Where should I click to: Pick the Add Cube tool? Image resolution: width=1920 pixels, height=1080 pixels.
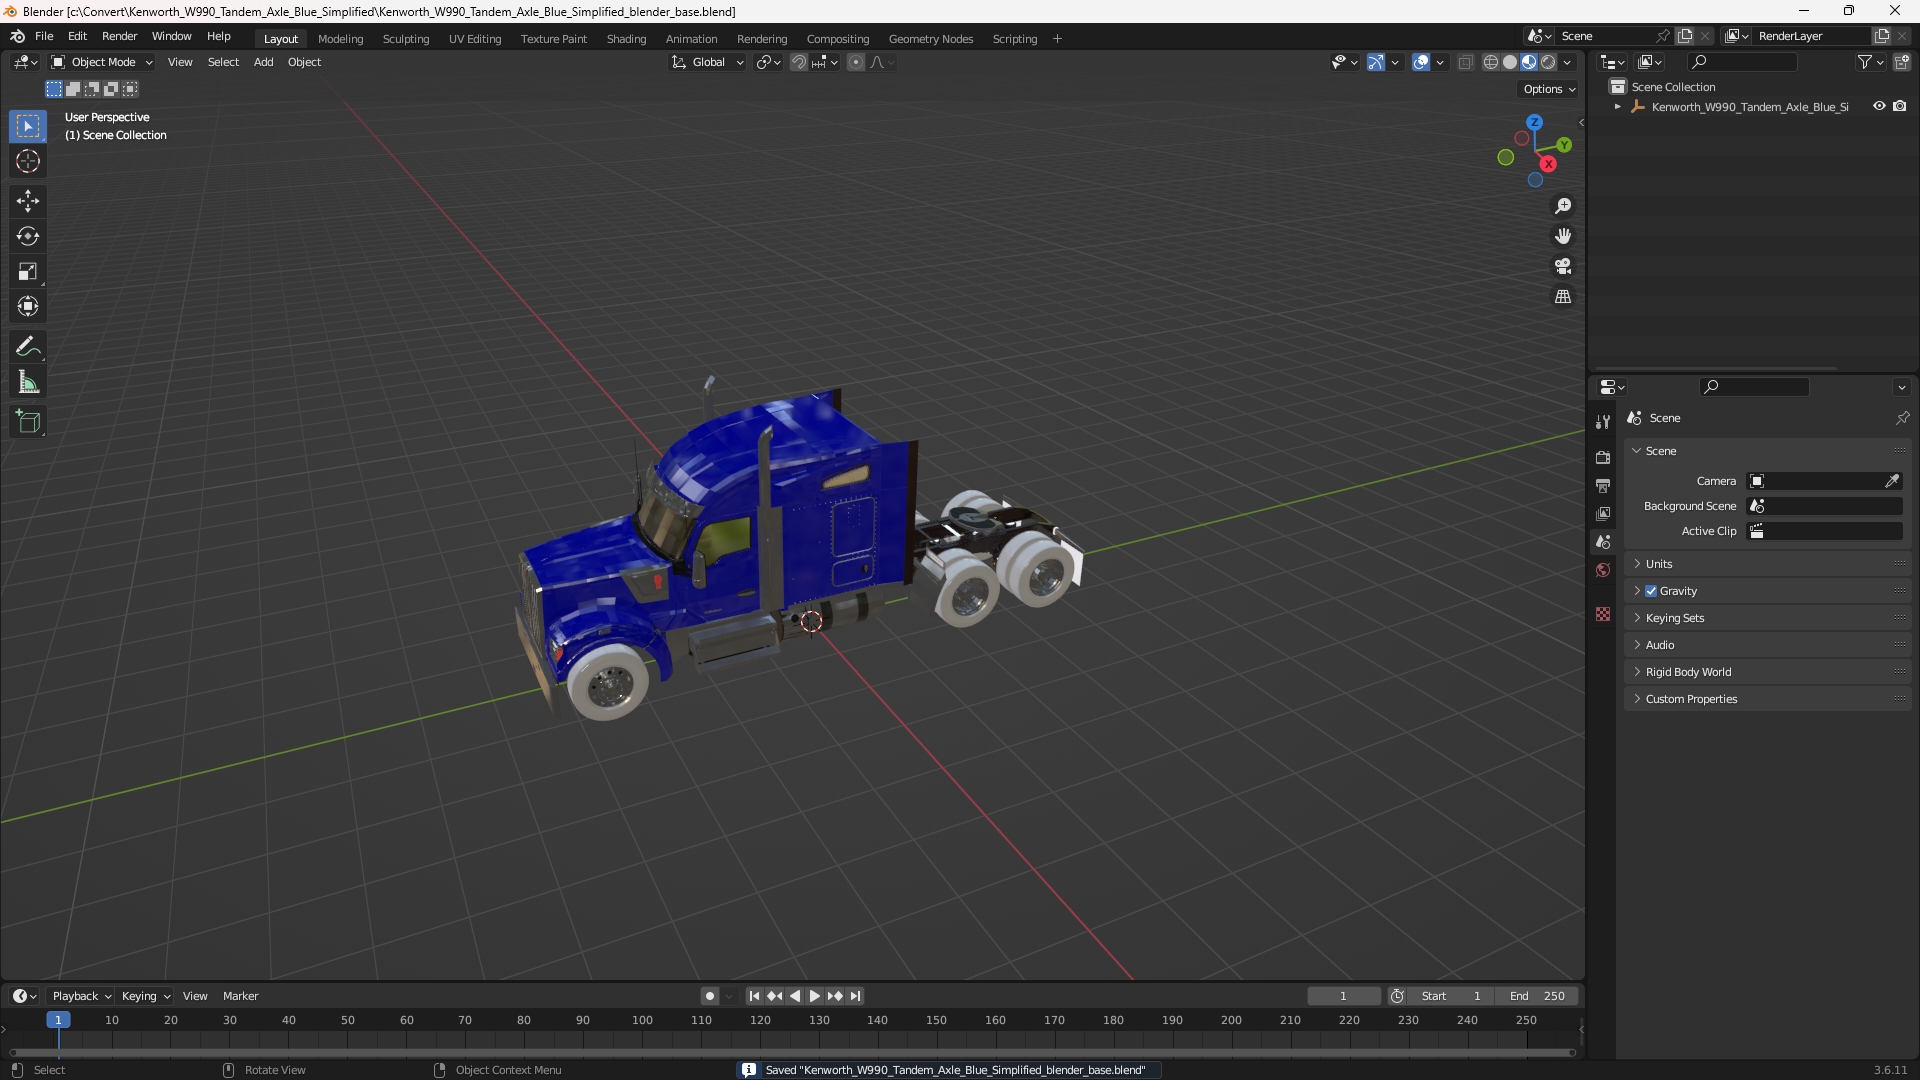[x=28, y=422]
